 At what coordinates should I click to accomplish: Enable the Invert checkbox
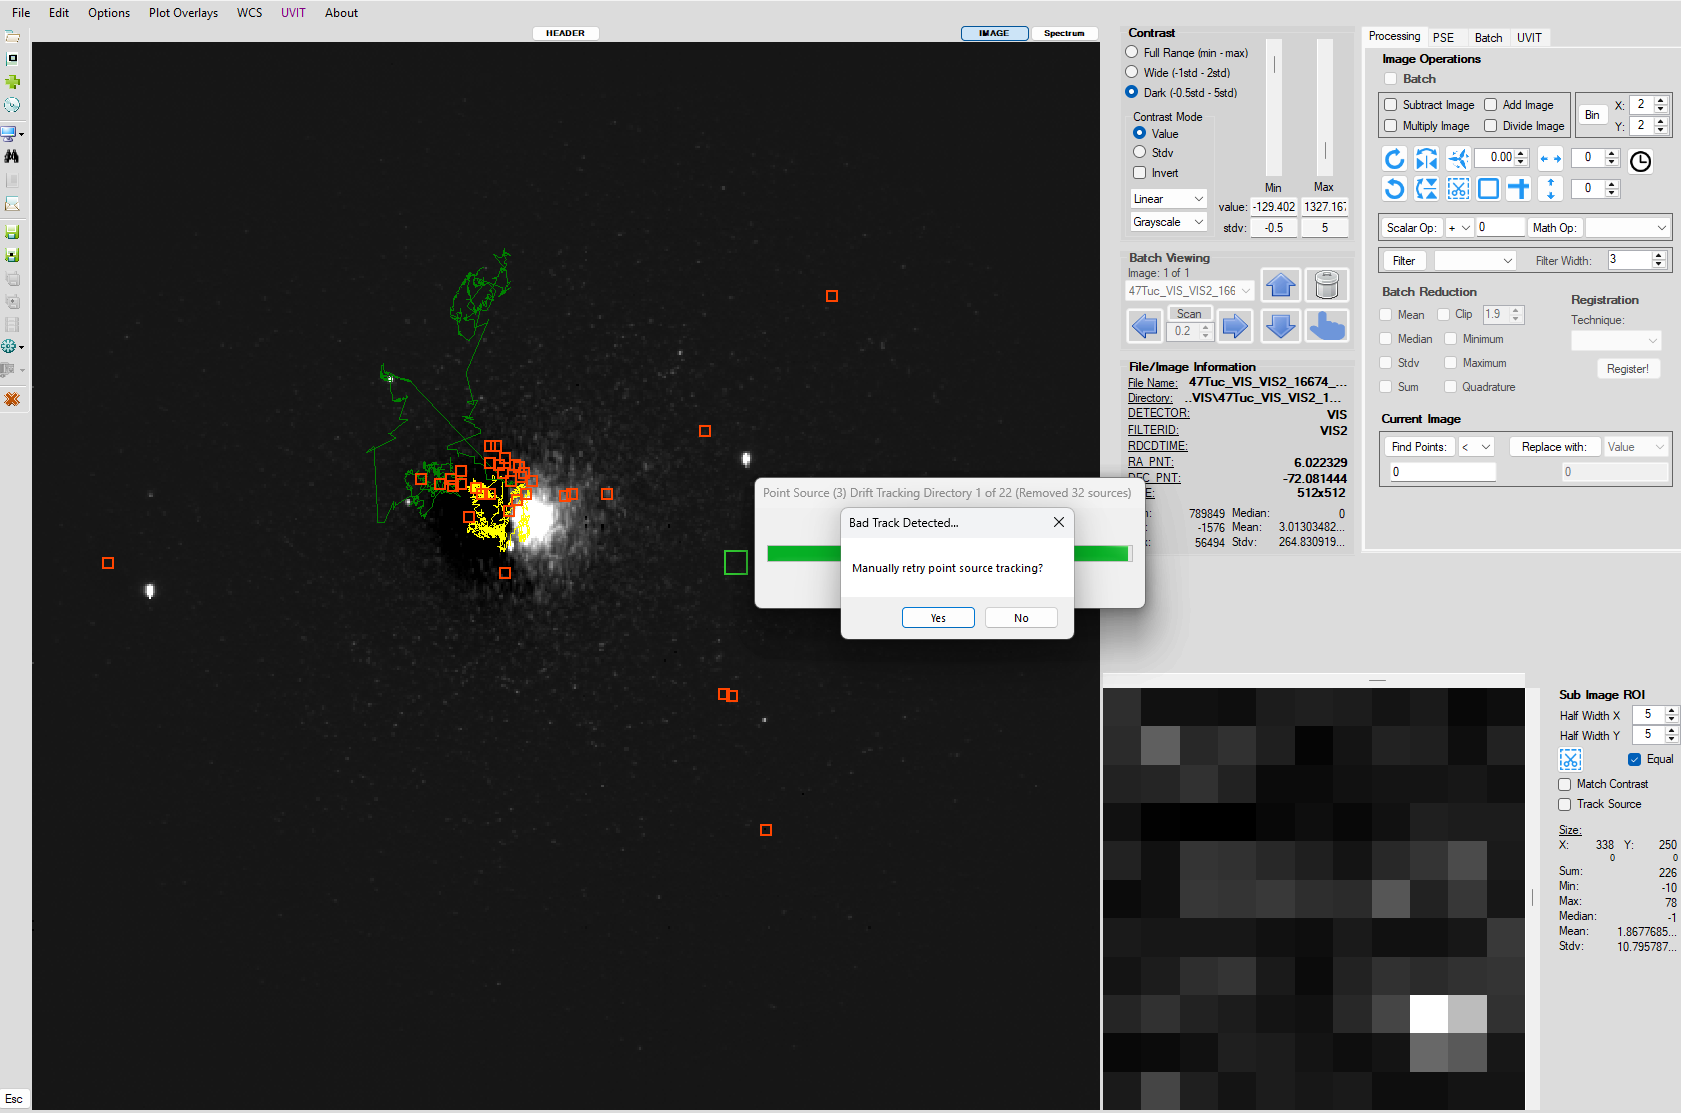(1139, 173)
